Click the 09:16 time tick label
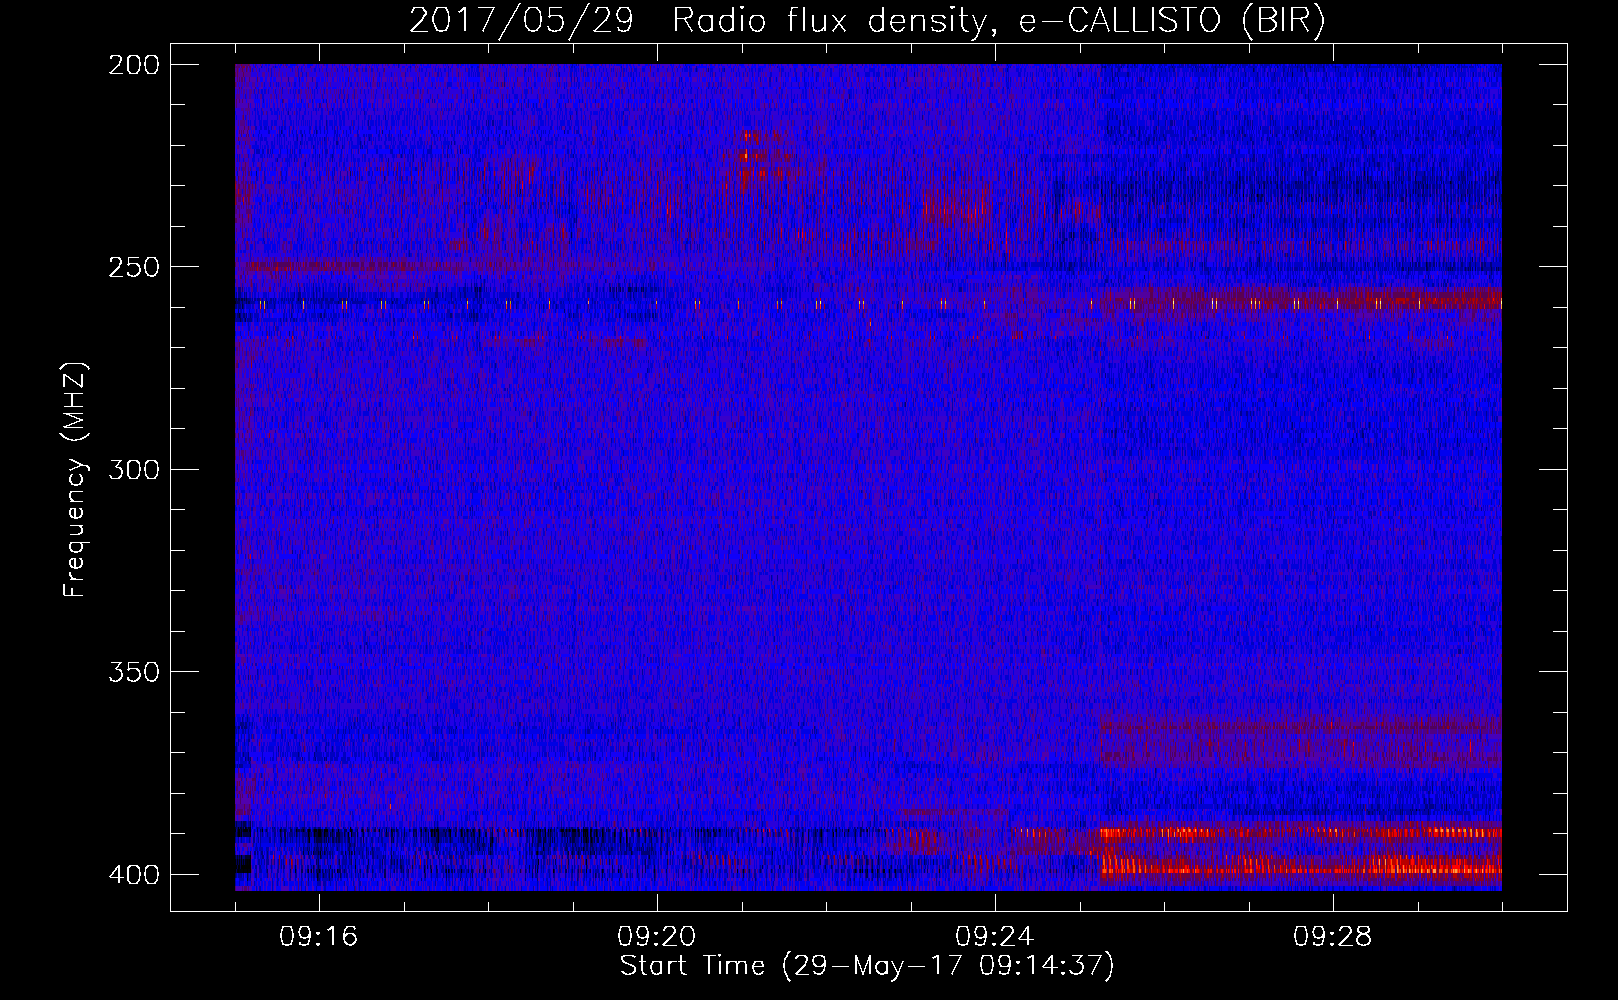Viewport: 1618px width, 1000px height. pyautogui.click(x=319, y=937)
